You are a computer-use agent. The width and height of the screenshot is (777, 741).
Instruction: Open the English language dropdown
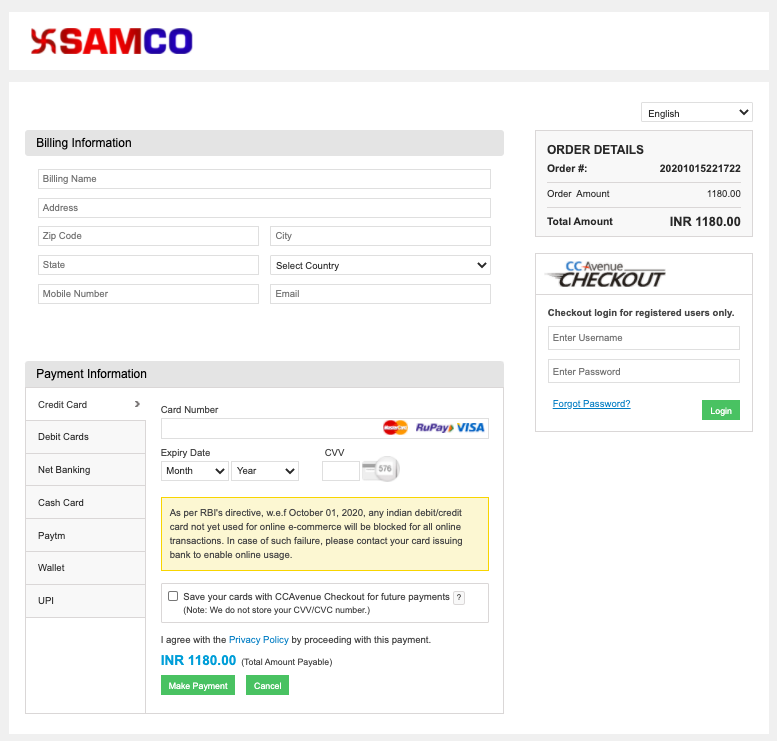[x=696, y=113]
